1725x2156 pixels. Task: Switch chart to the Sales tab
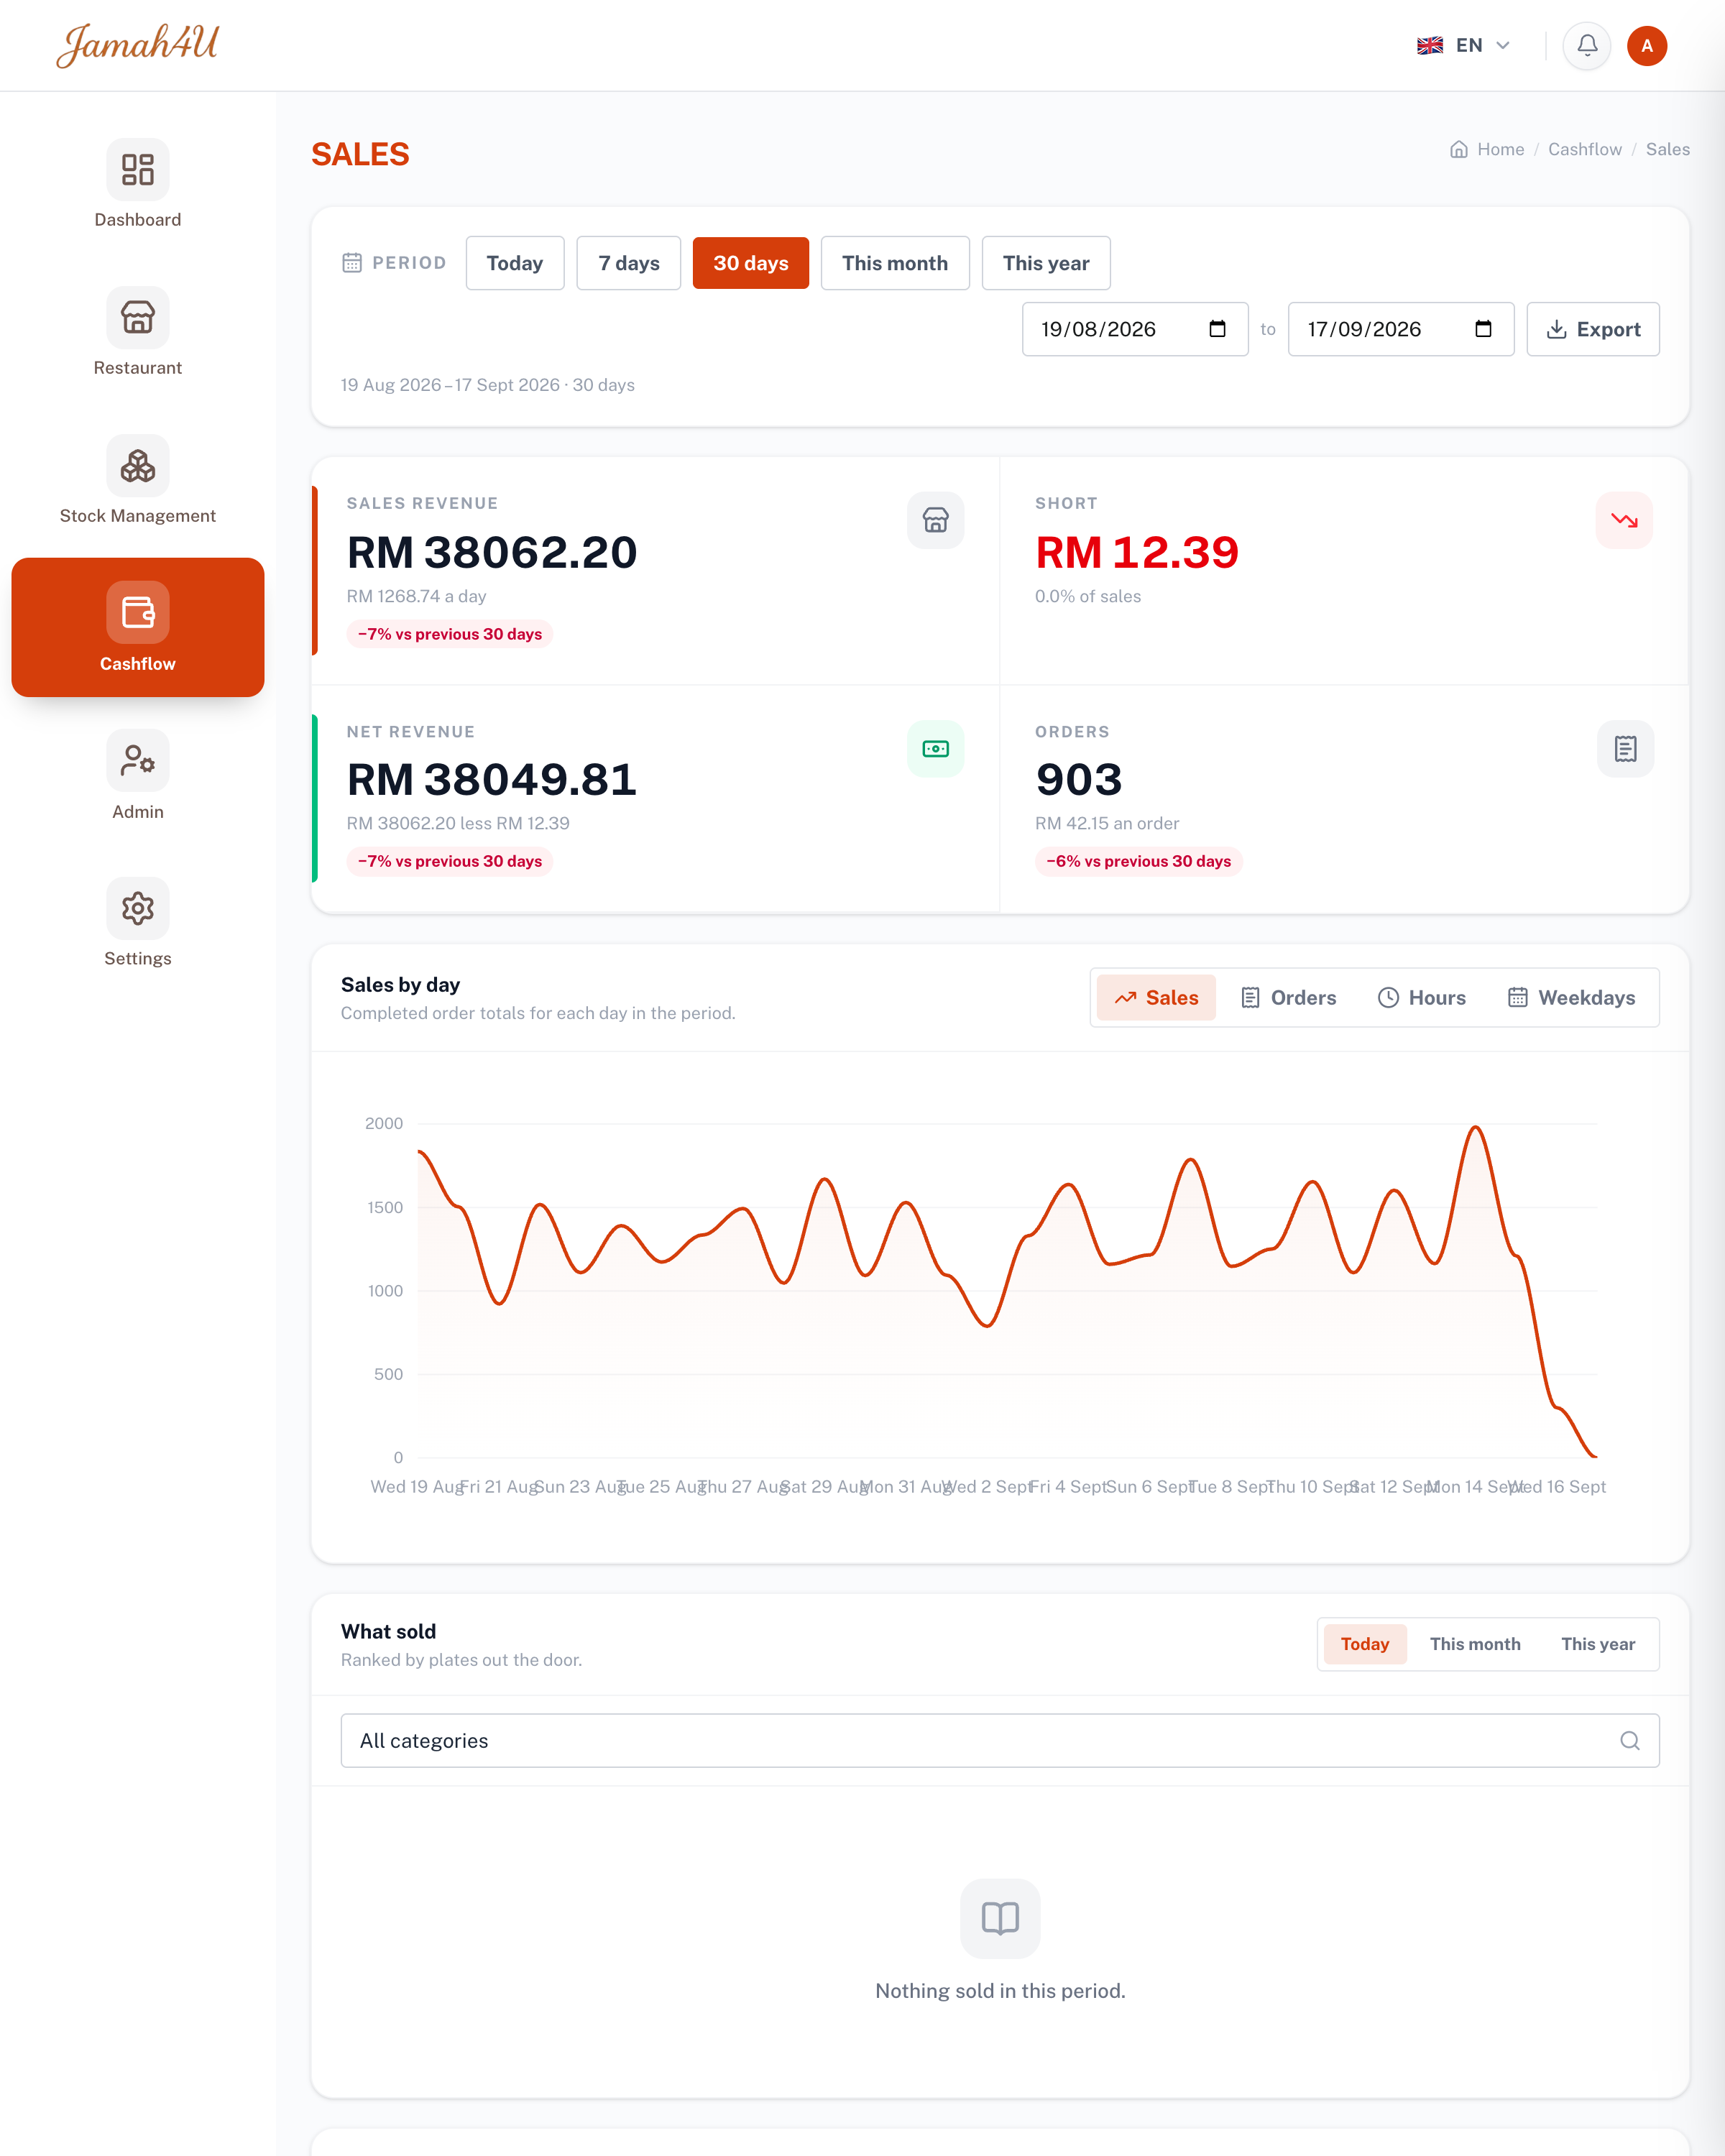[x=1156, y=998]
